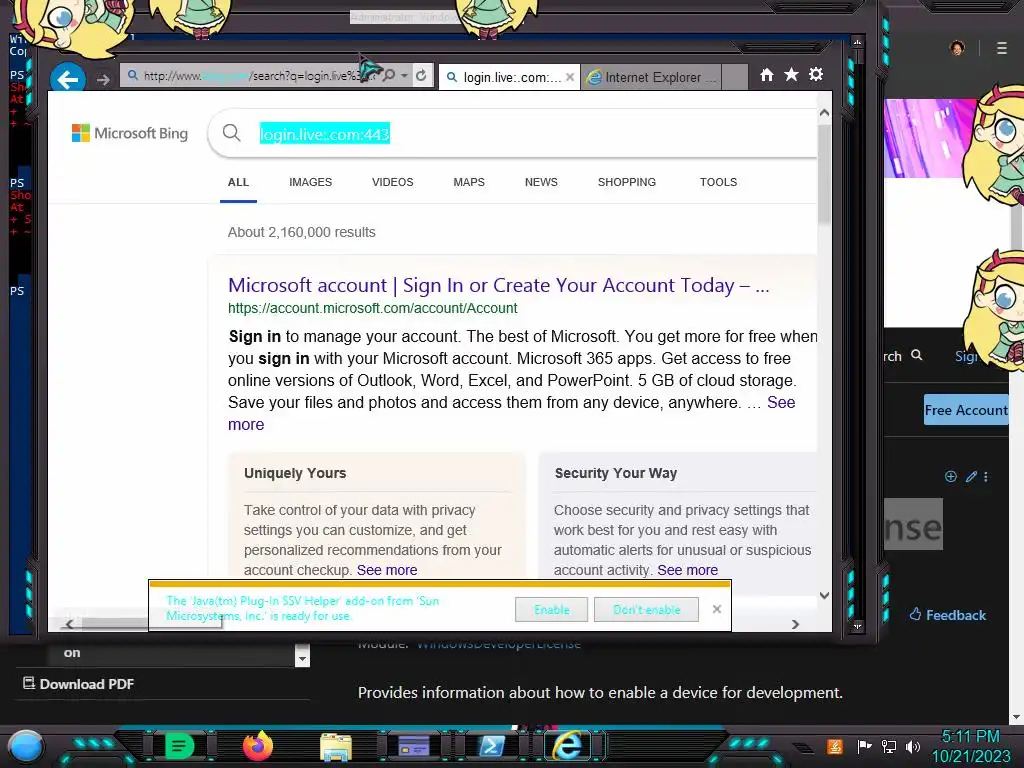Click the Java update tray icon
This screenshot has width=1024, height=768.
[x=835, y=746]
